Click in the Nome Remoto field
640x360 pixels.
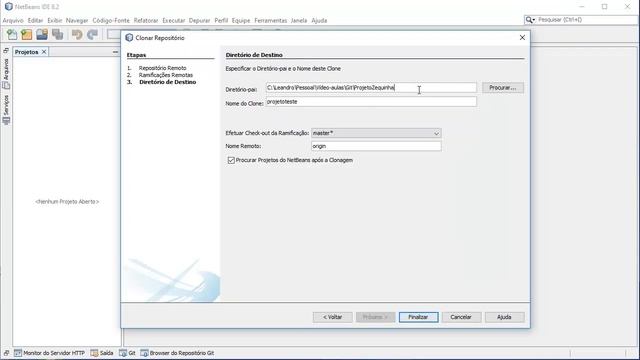(x=376, y=146)
